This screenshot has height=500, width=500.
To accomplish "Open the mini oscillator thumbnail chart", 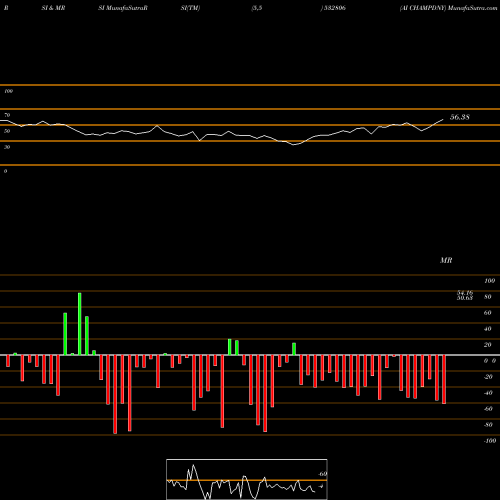I will click(247, 479).
